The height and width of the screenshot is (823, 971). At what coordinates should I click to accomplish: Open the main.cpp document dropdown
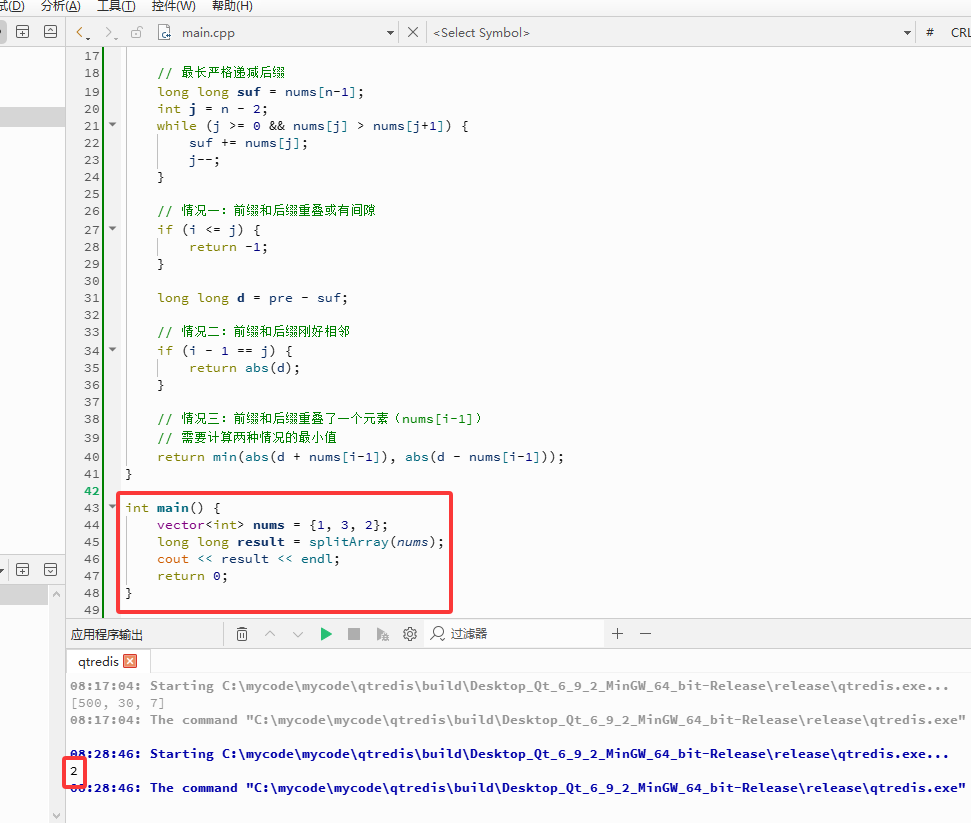tap(390, 33)
